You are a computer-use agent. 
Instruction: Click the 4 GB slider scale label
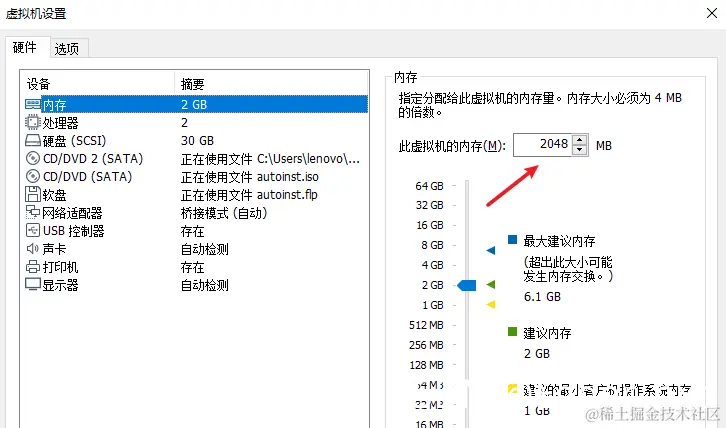(x=432, y=265)
